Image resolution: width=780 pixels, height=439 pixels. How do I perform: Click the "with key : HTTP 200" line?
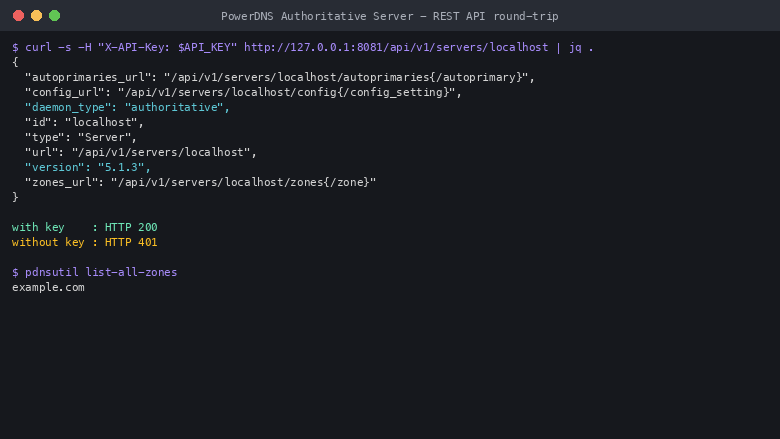click(85, 227)
